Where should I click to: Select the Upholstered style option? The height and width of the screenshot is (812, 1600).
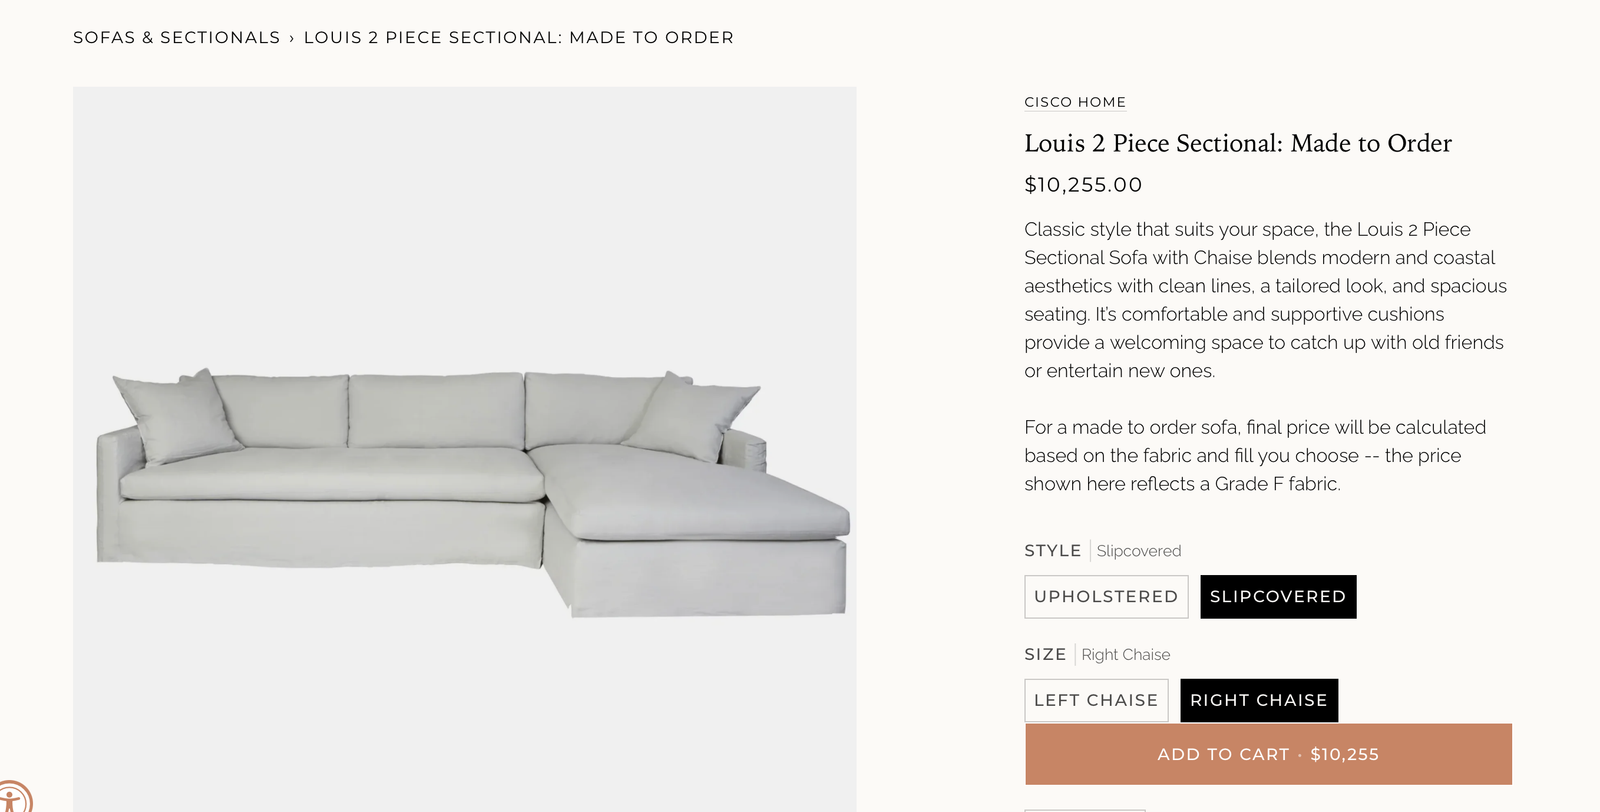coord(1106,597)
